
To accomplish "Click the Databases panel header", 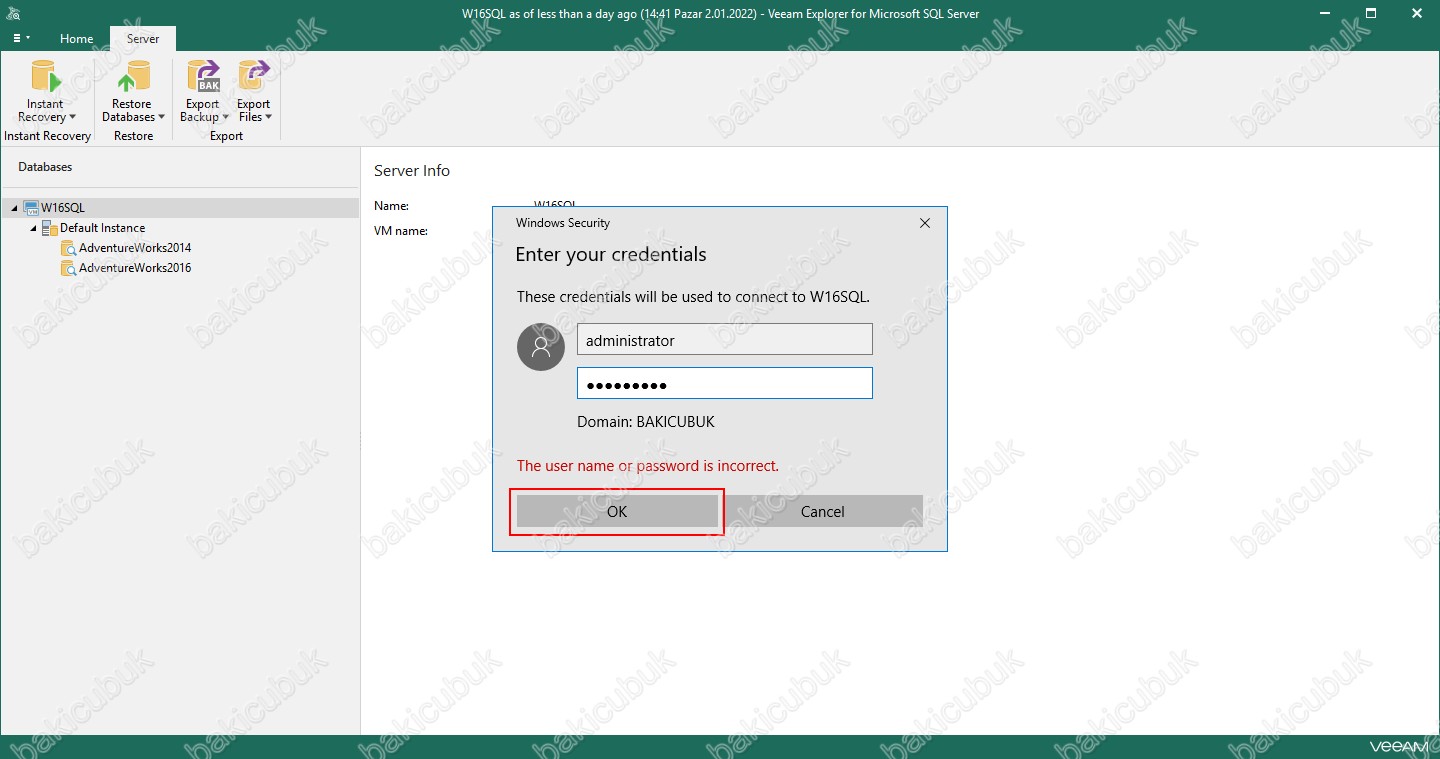I will pos(45,167).
